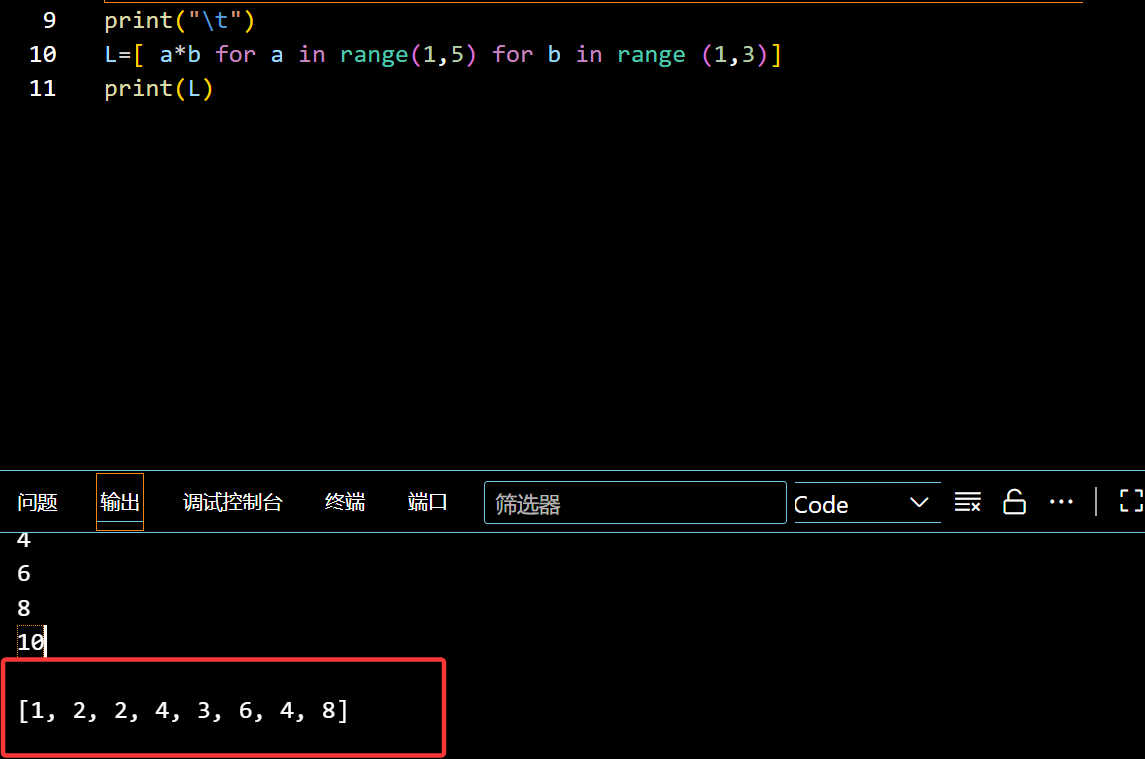Show the 终端 tab
This screenshot has height=759, width=1145.
[x=345, y=502]
